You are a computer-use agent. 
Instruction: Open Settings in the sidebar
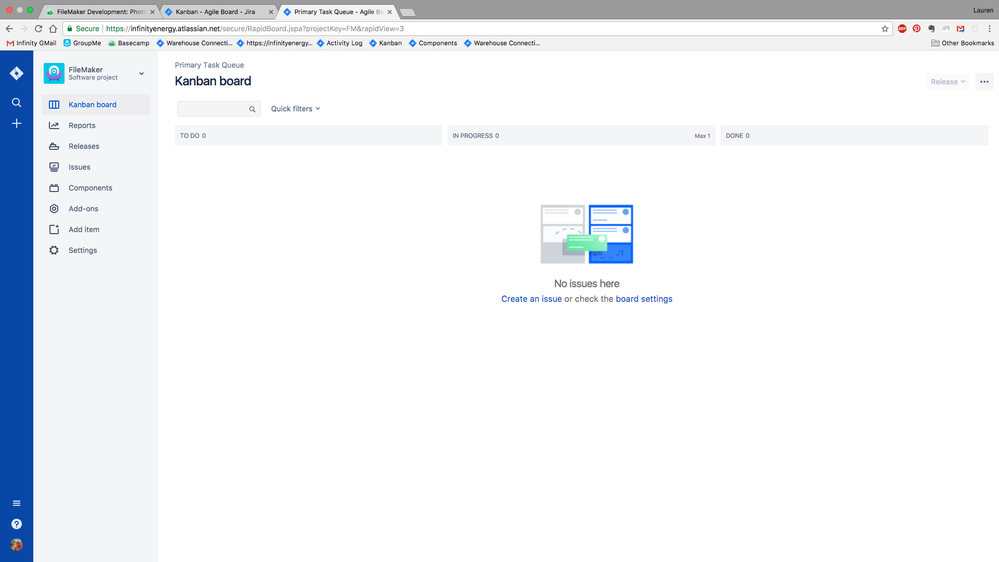point(96,250)
